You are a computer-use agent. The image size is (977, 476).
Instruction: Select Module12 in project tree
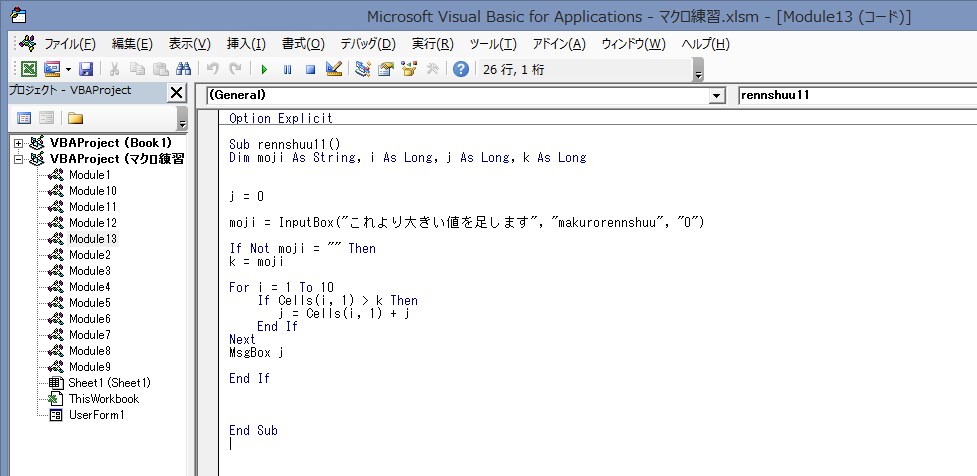pos(92,223)
